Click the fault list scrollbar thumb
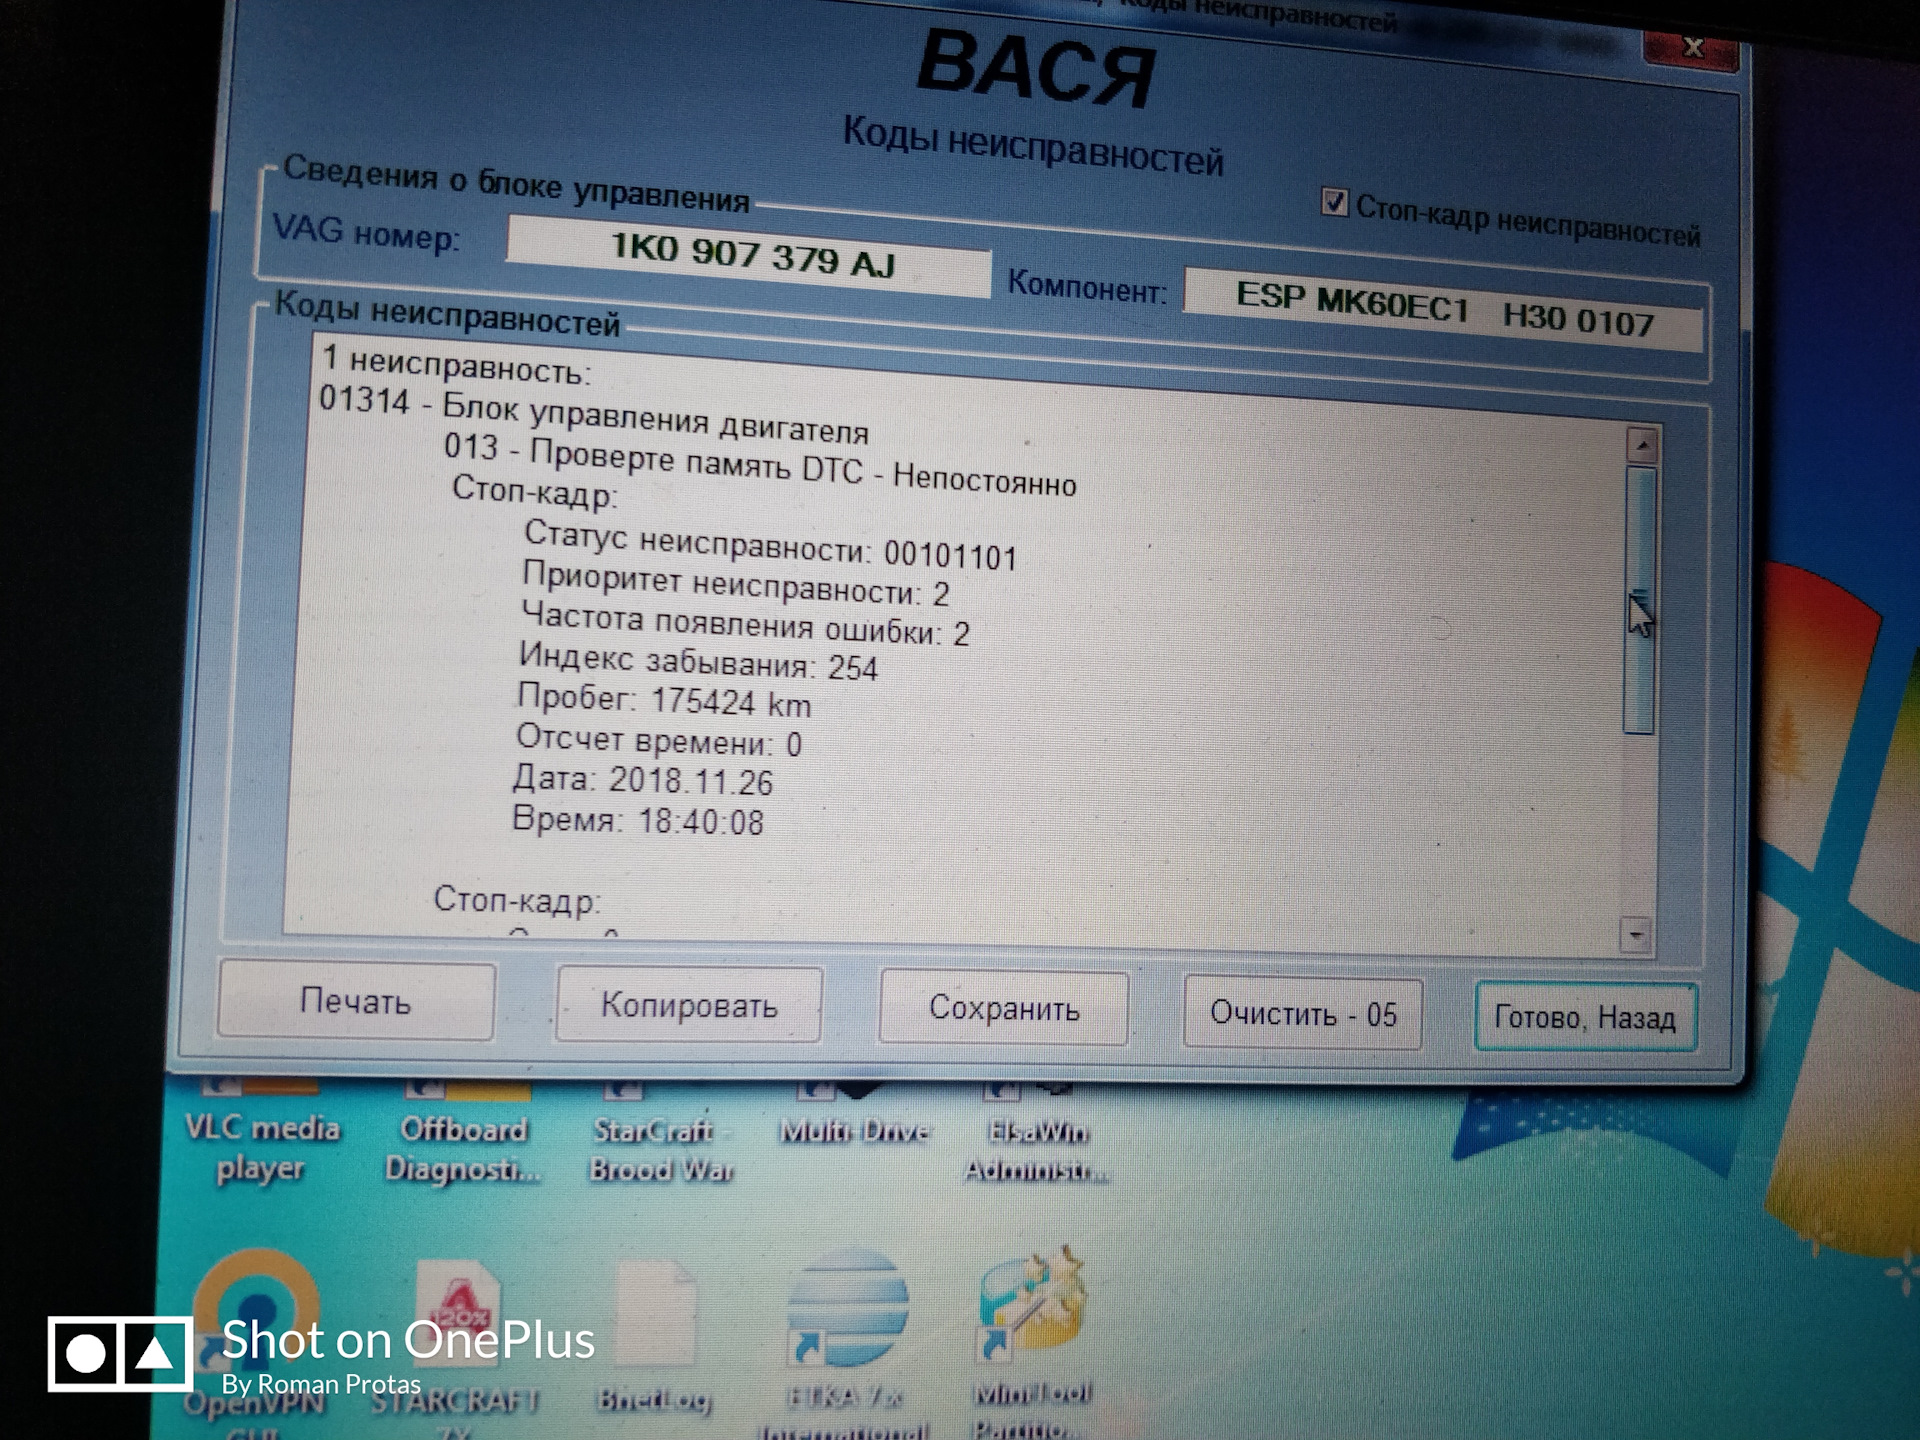 pos(1640,600)
